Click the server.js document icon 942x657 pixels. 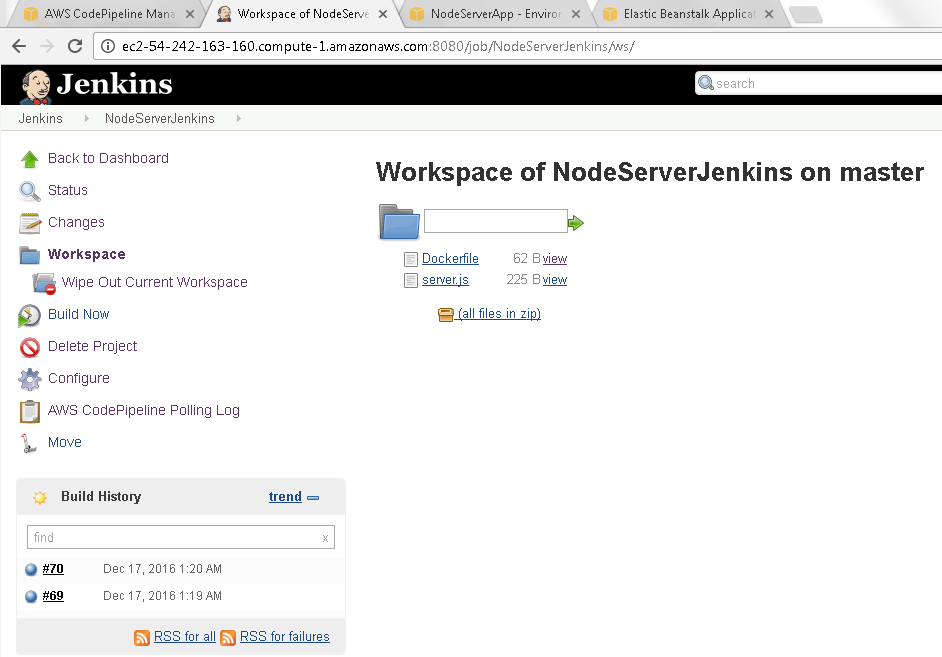[411, 280]
